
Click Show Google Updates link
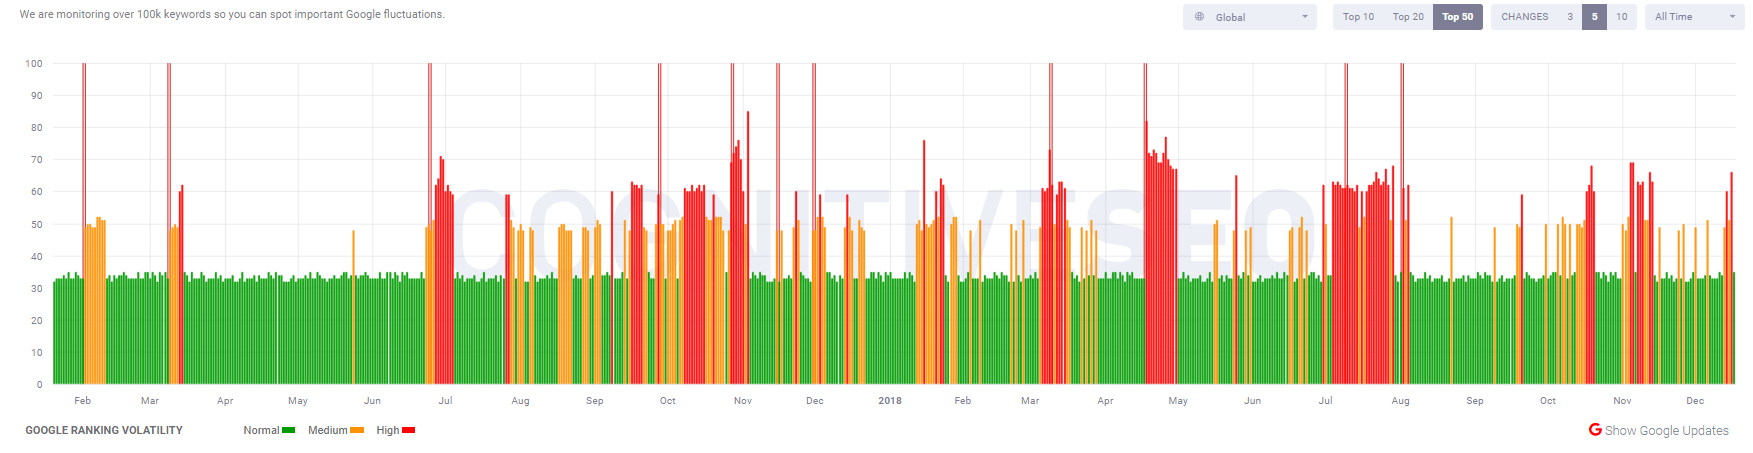click(1667, 430)
